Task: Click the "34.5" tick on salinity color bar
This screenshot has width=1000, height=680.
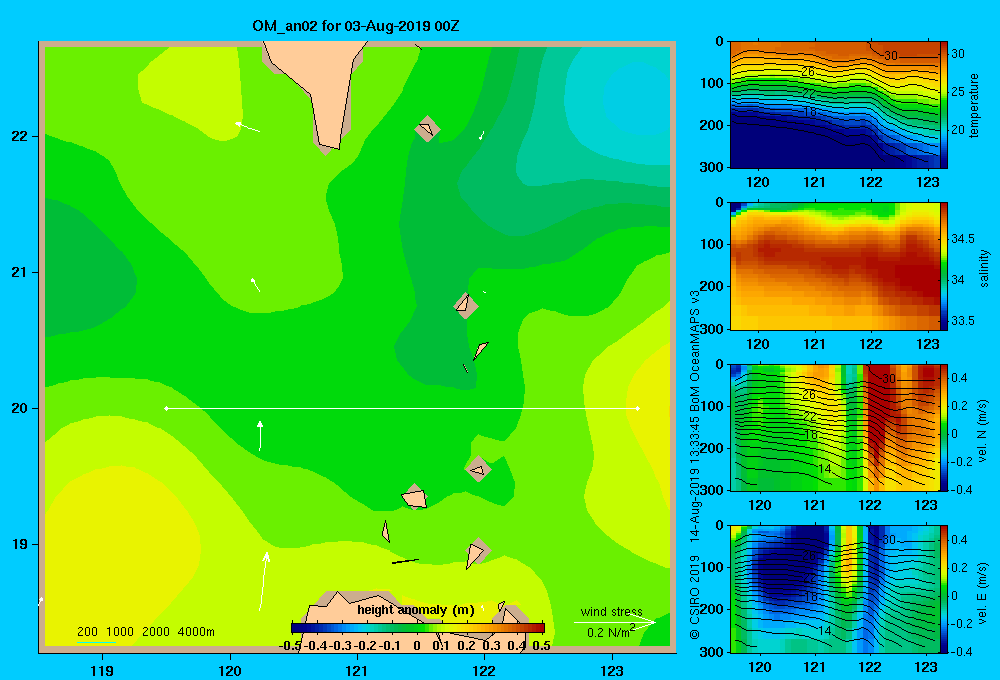Action: (x=963, y=239)
